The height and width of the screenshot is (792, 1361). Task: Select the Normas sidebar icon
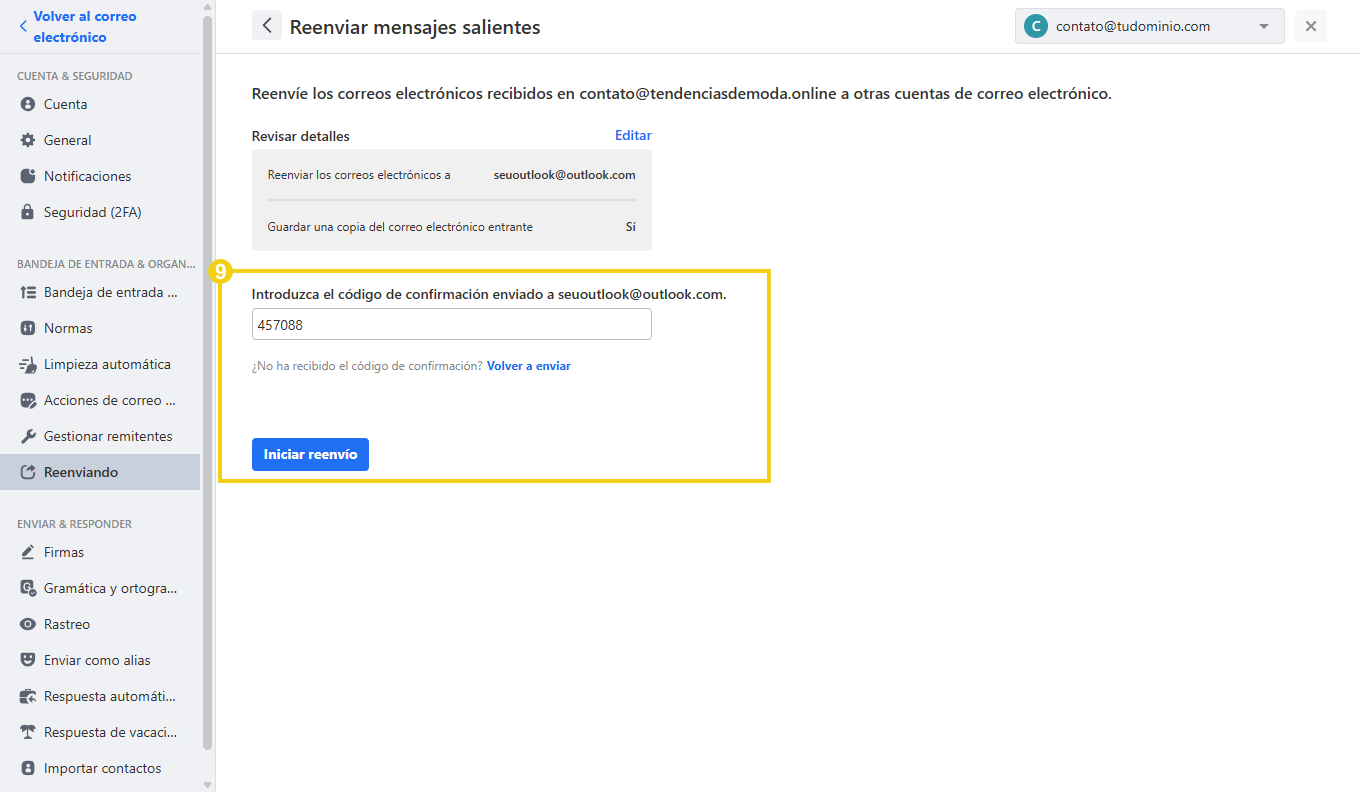click(29, 328)
